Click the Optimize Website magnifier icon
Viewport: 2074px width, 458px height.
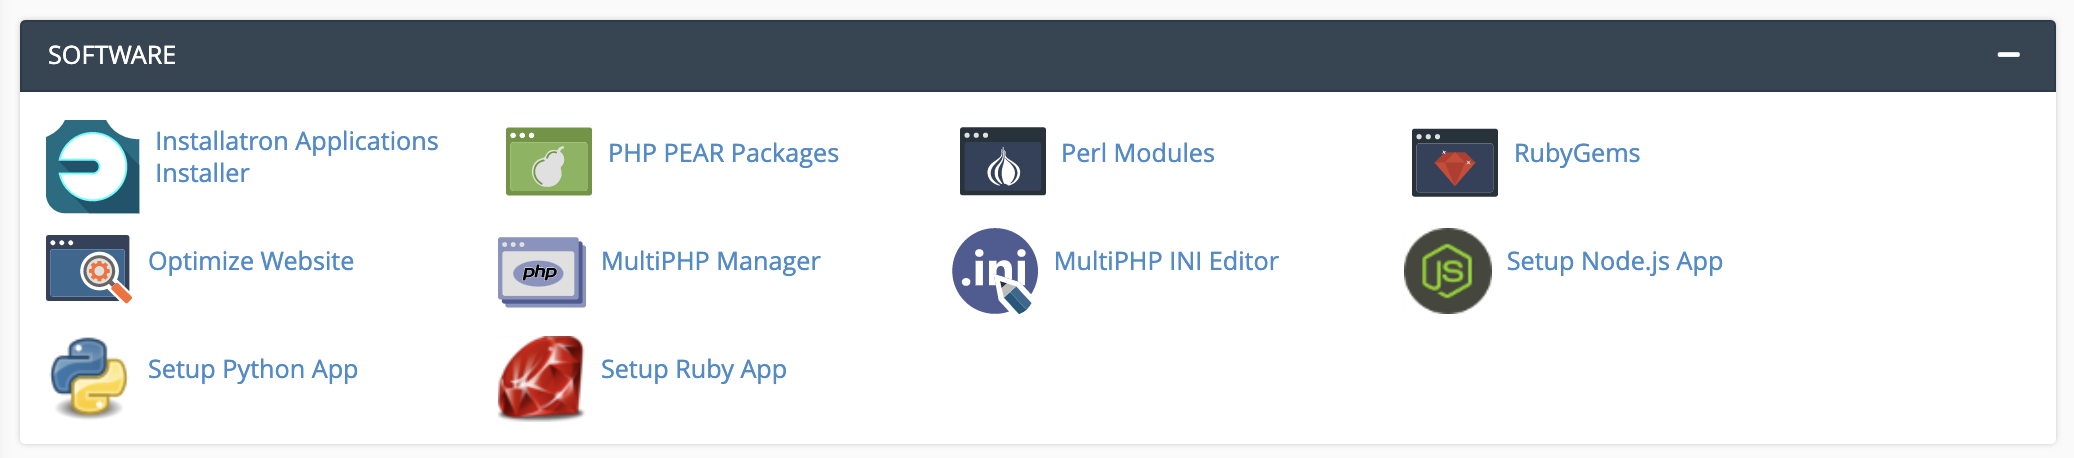[89, 269]
